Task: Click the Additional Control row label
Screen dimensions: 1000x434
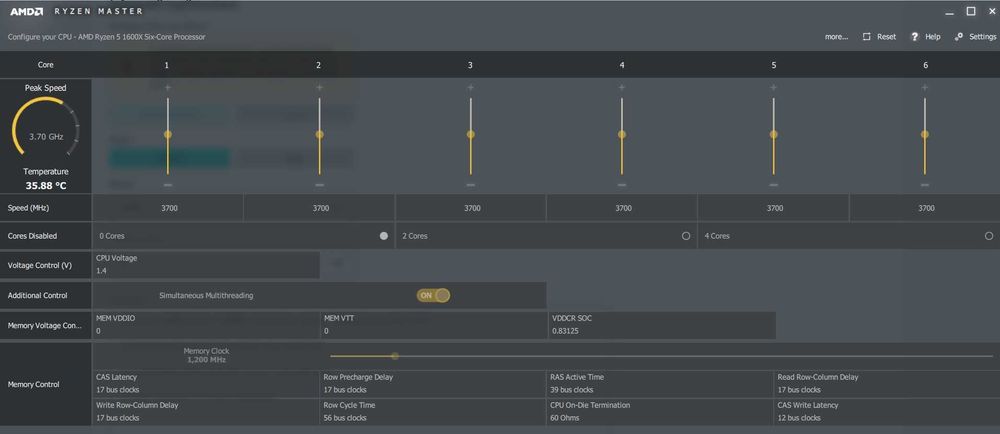Action: tap(37, 296)
